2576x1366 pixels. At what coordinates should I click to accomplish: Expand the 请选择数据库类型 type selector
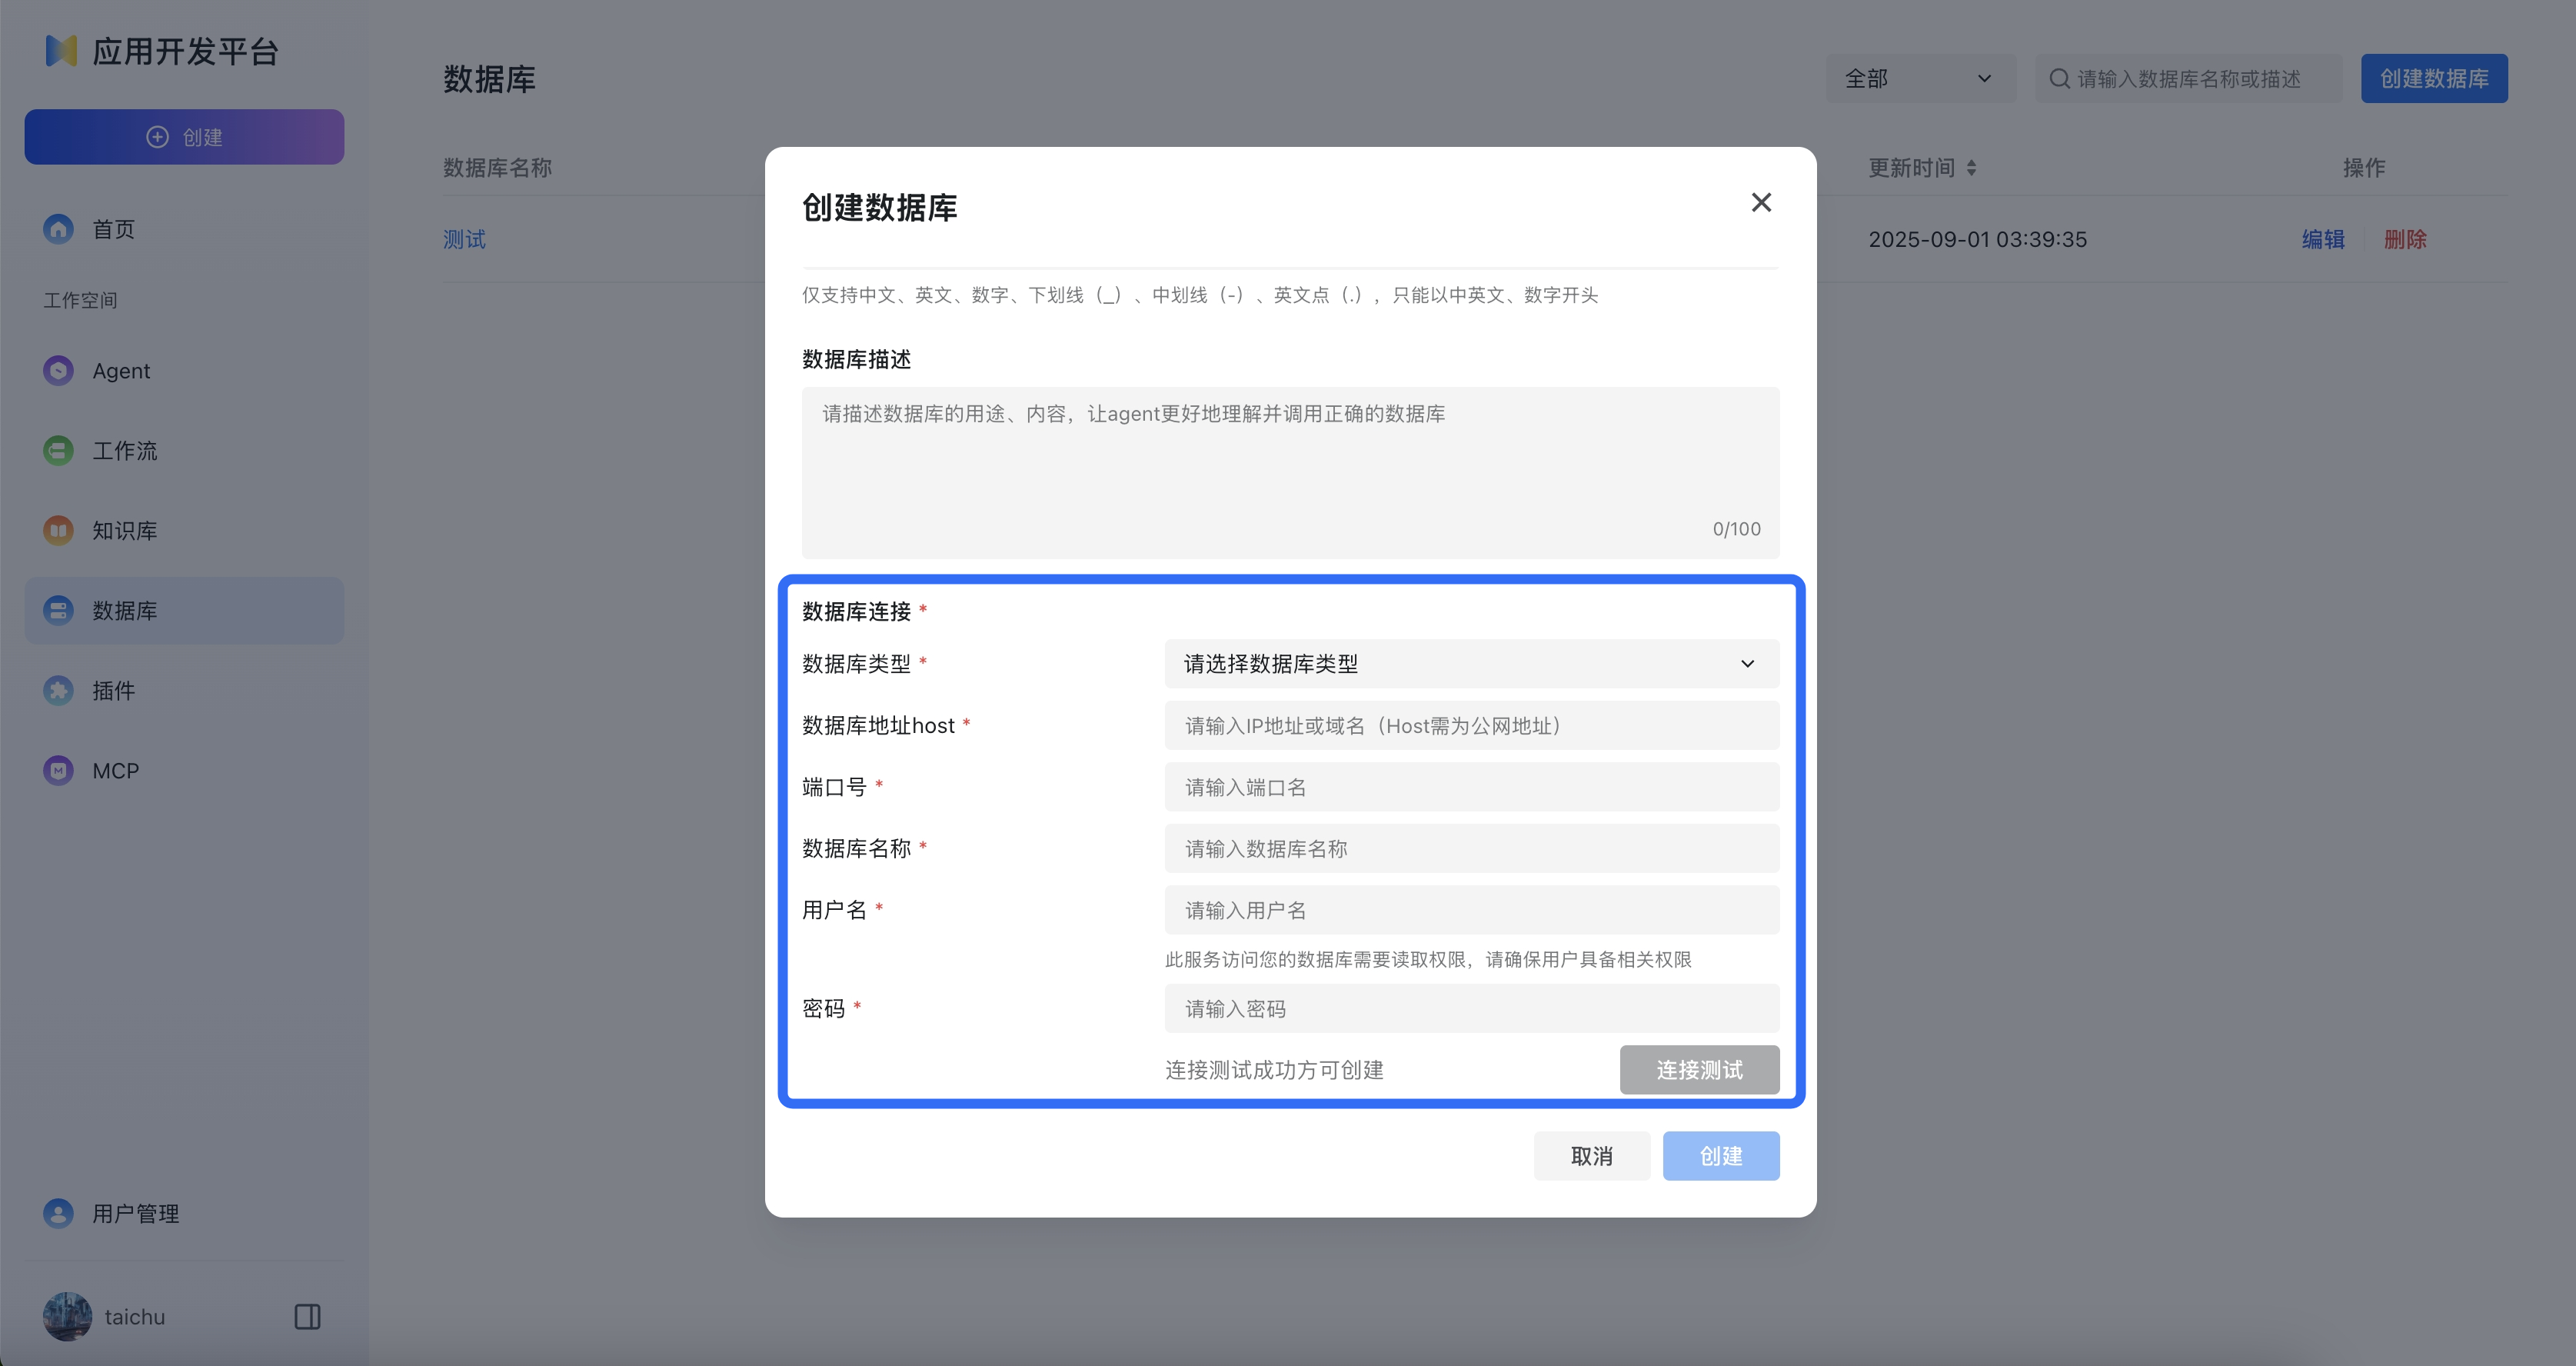tap(1470, 663)
